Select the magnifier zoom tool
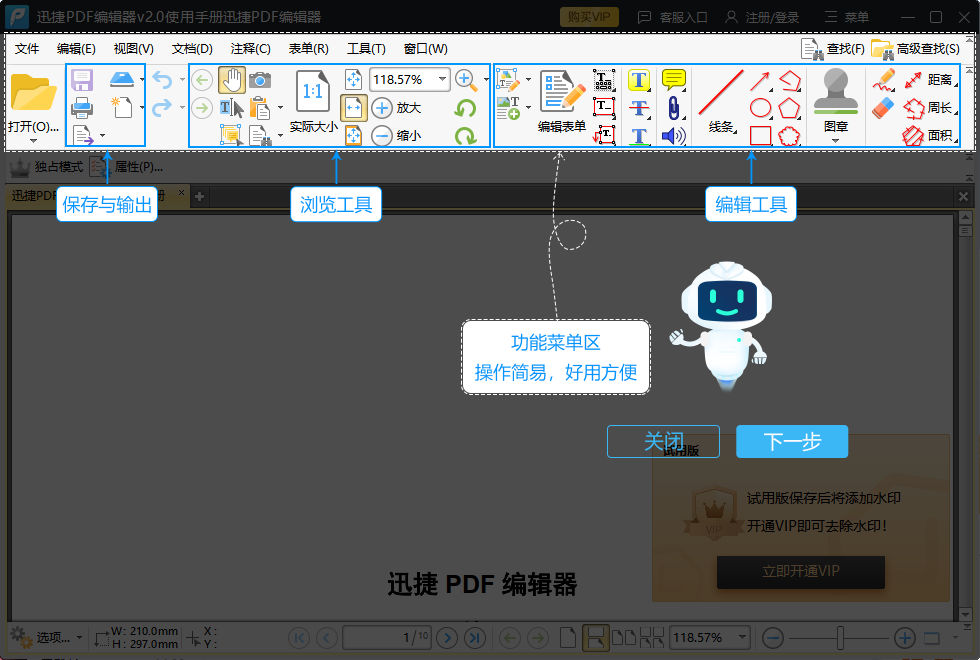Viewport: 980px width, 660px height. coord(466,80)
